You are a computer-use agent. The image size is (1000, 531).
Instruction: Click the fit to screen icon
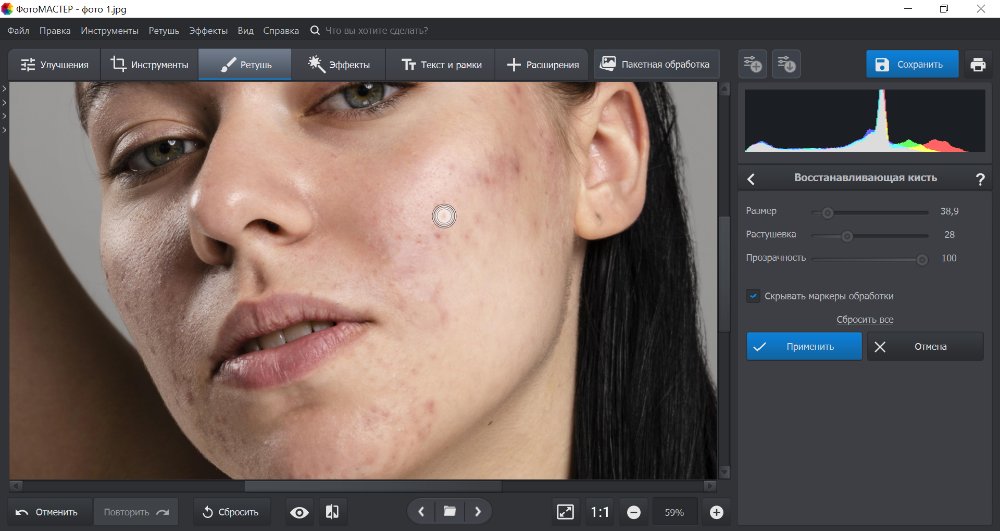[x=565, y=512]
